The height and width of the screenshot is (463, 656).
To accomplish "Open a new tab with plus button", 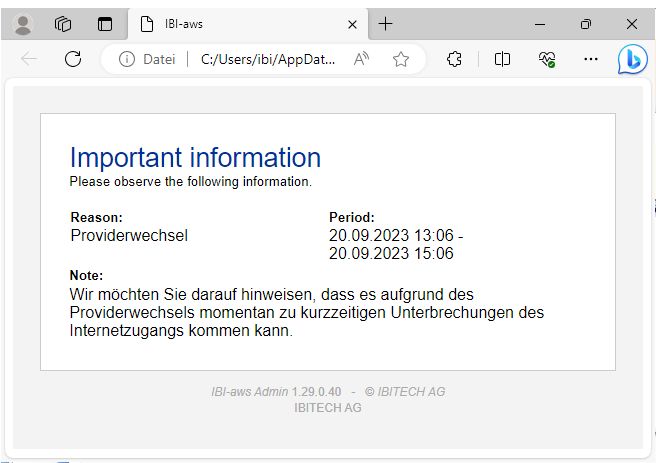I will (x=386, y=24).
